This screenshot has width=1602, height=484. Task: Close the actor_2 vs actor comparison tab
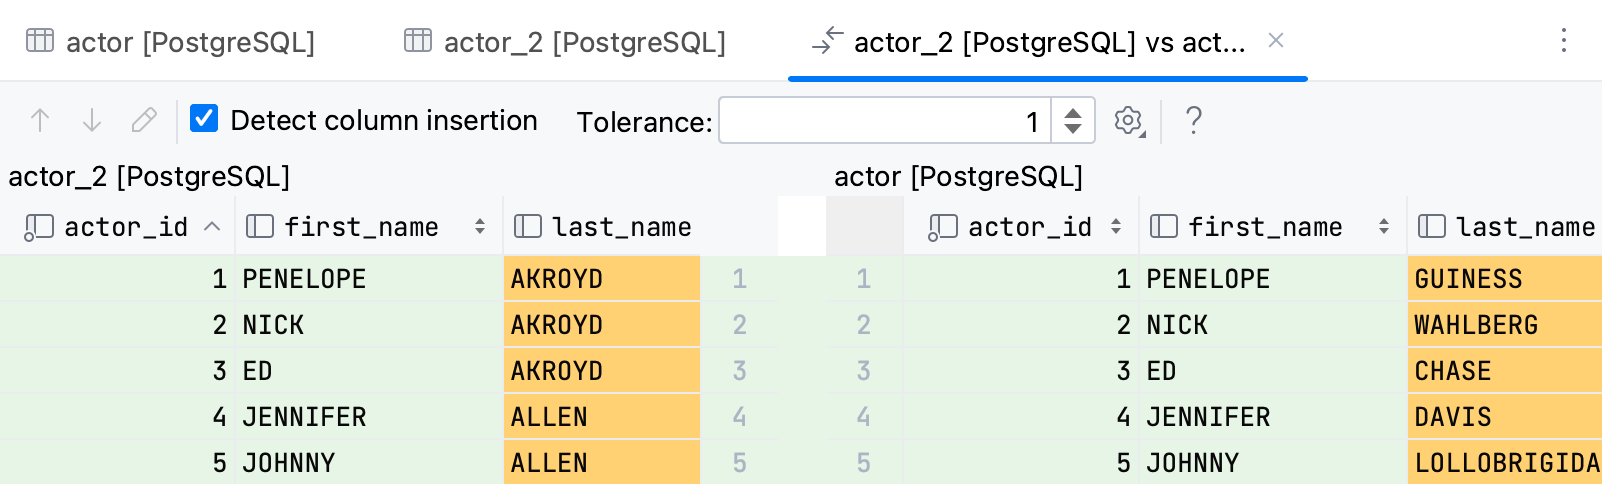pyautogui.click(x=1276, y=40)
